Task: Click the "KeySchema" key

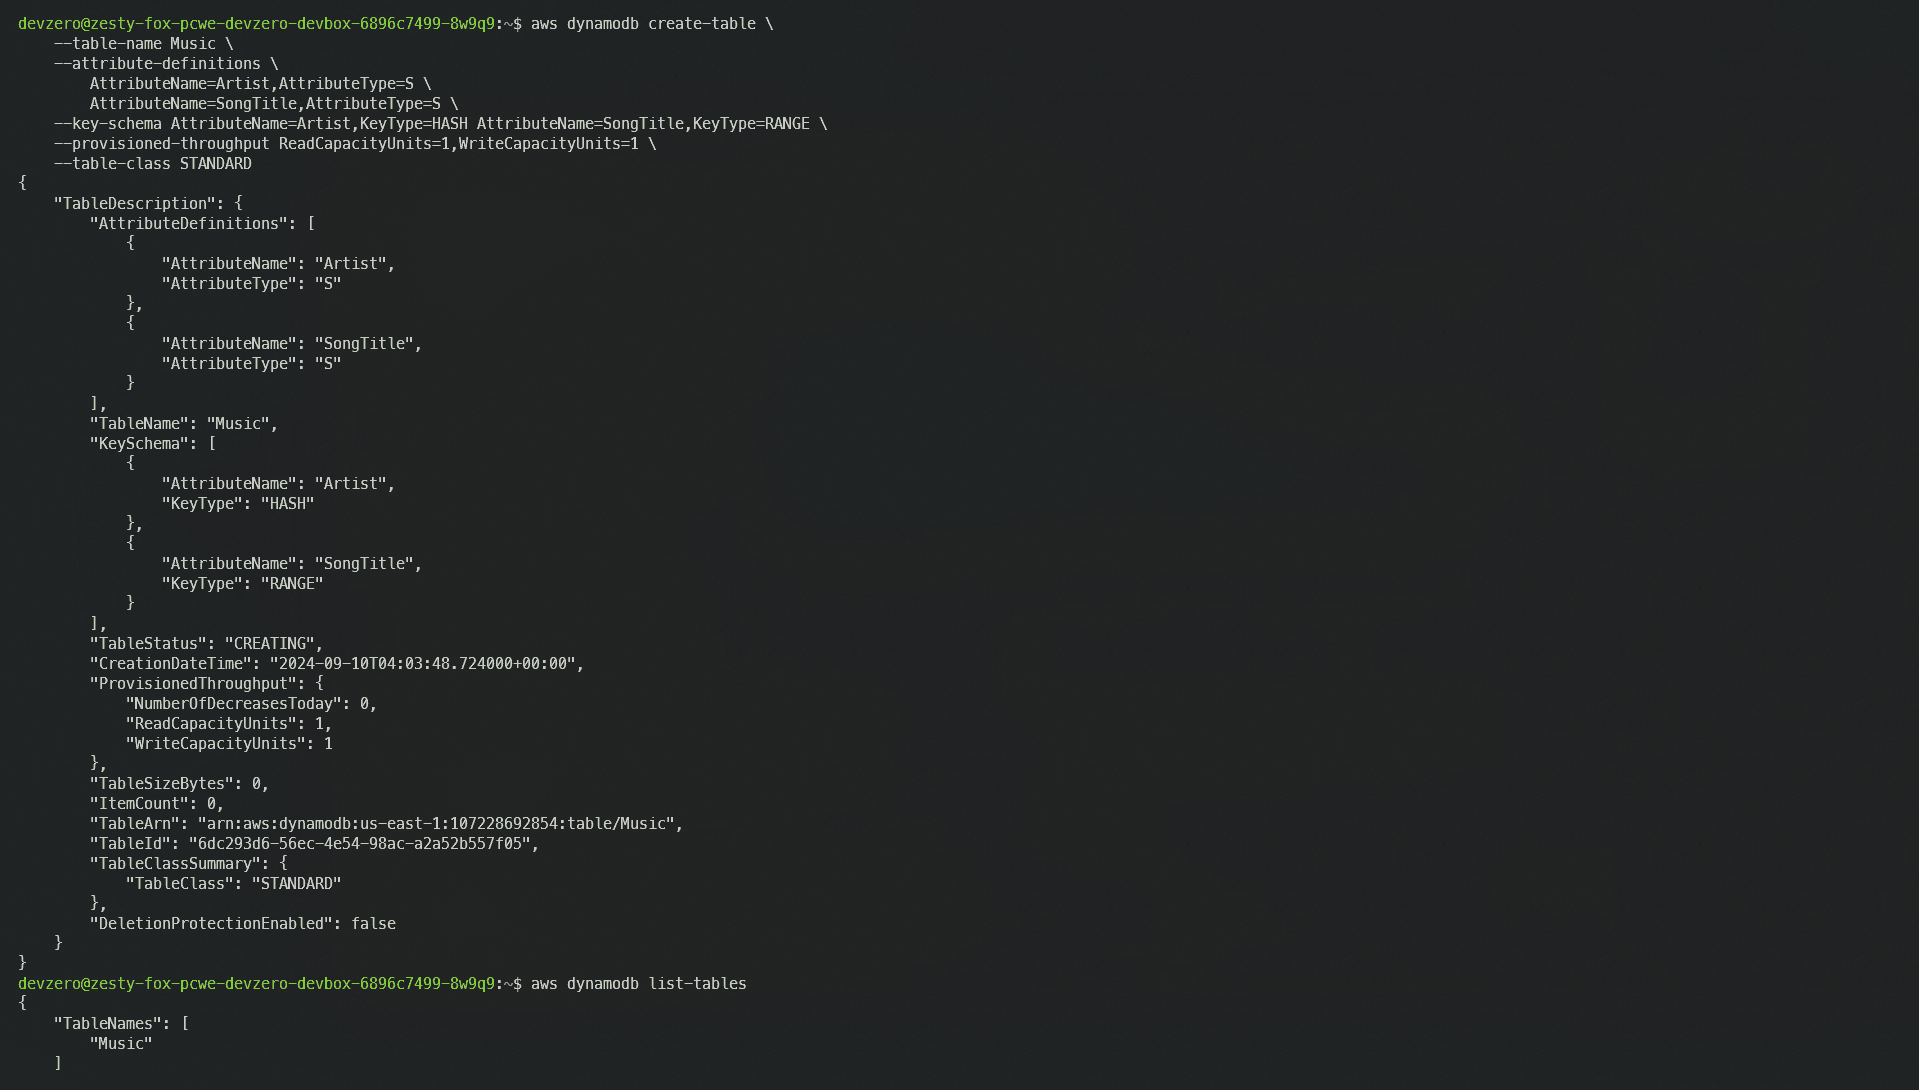Action: (139, 444)
